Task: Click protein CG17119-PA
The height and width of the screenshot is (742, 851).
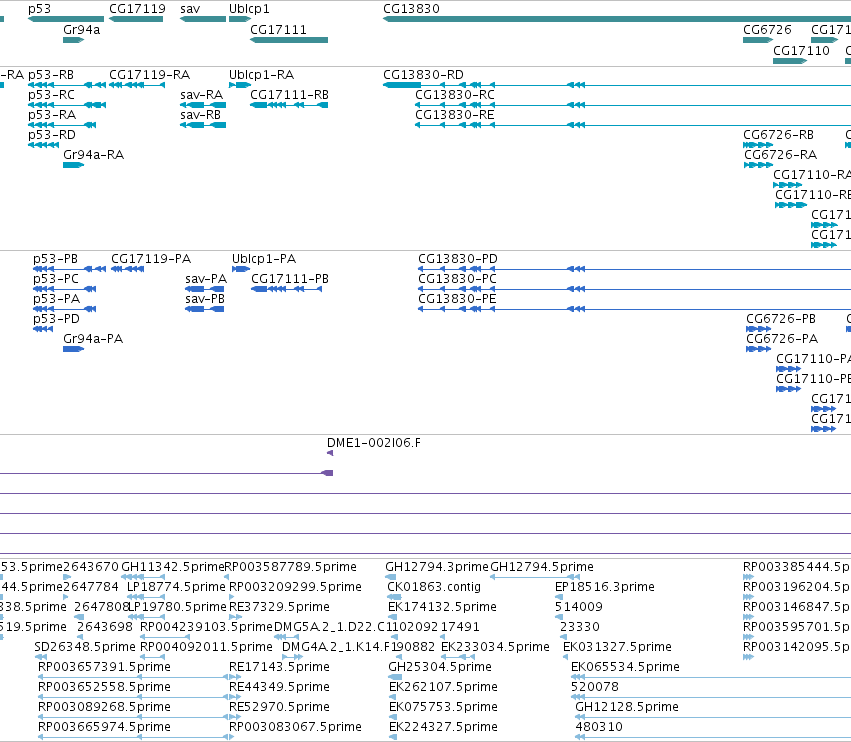Action: 151,258
